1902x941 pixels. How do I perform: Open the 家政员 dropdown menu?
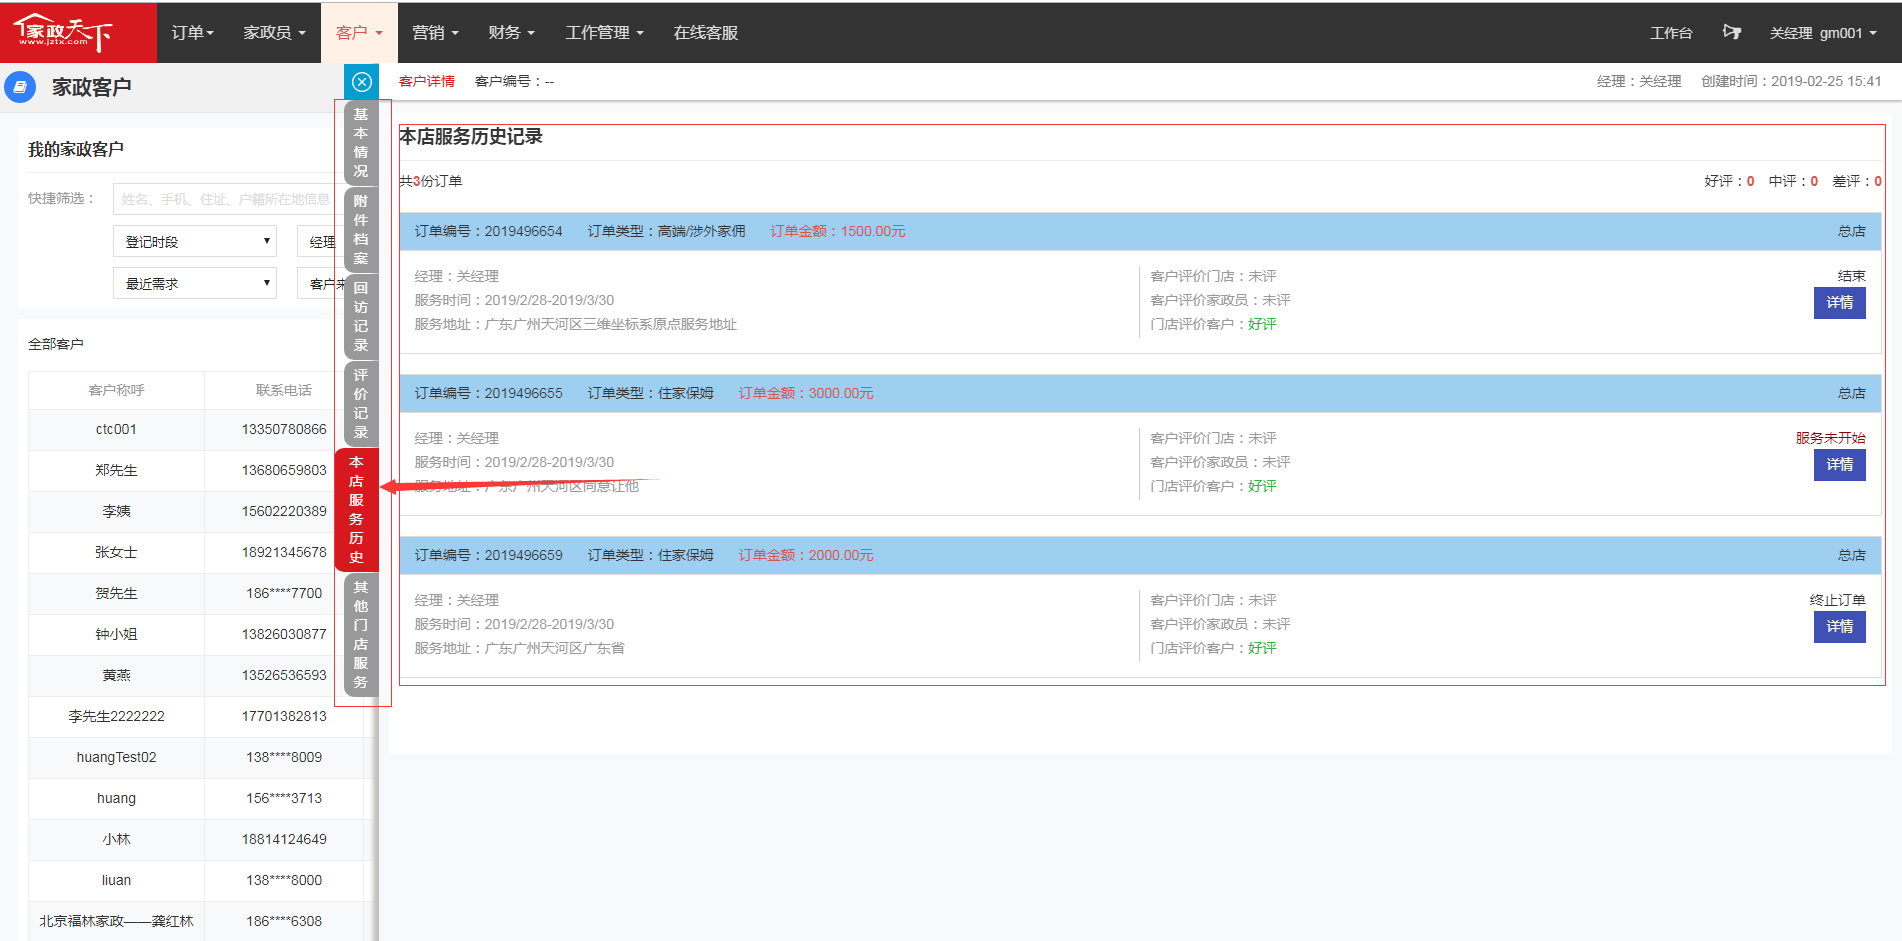274,32
